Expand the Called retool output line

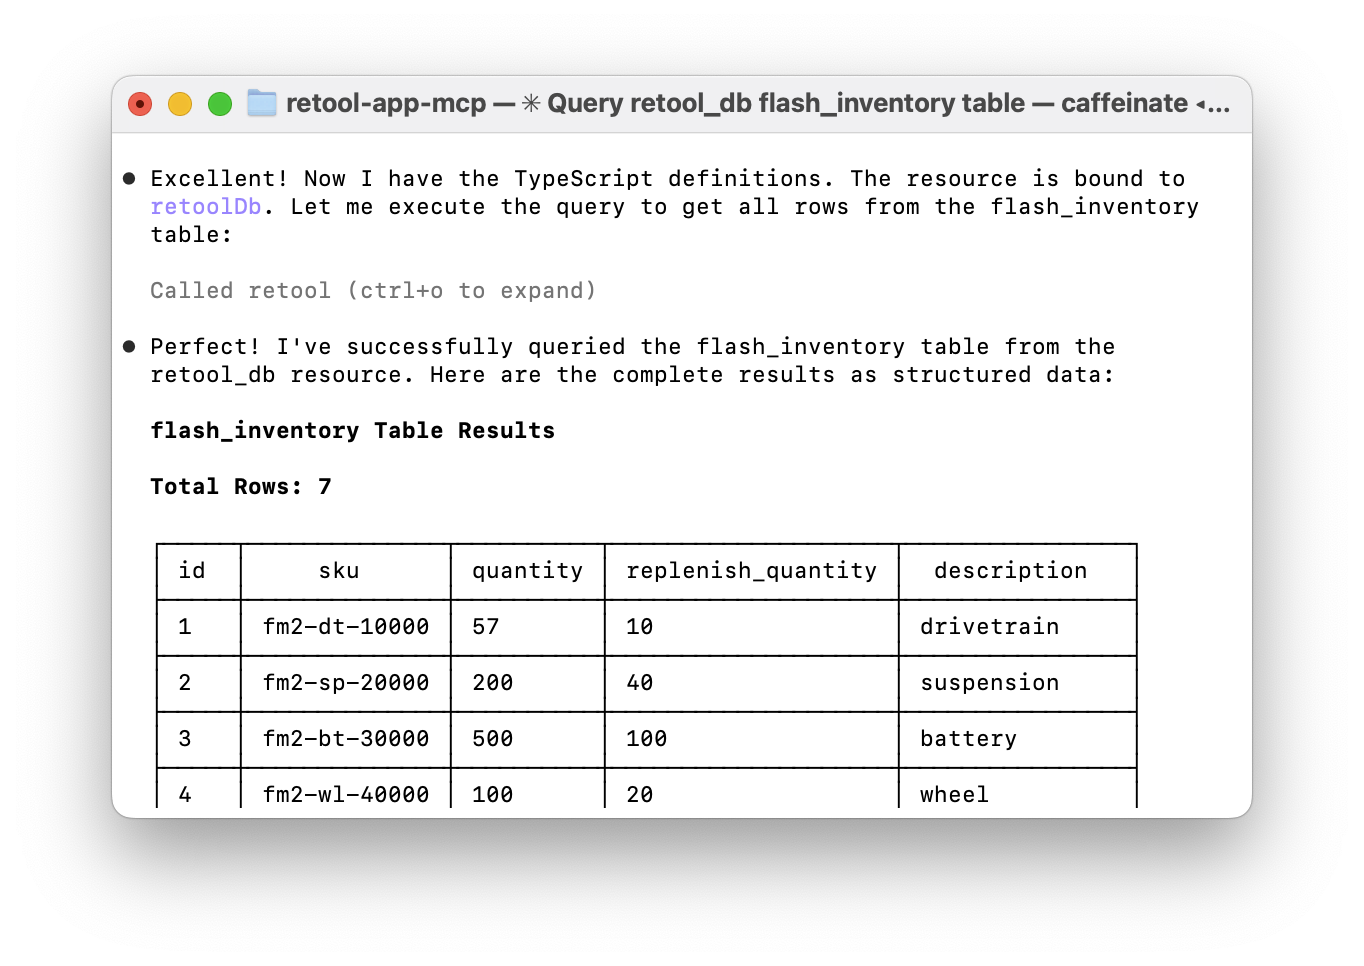[x=373, y=291]
